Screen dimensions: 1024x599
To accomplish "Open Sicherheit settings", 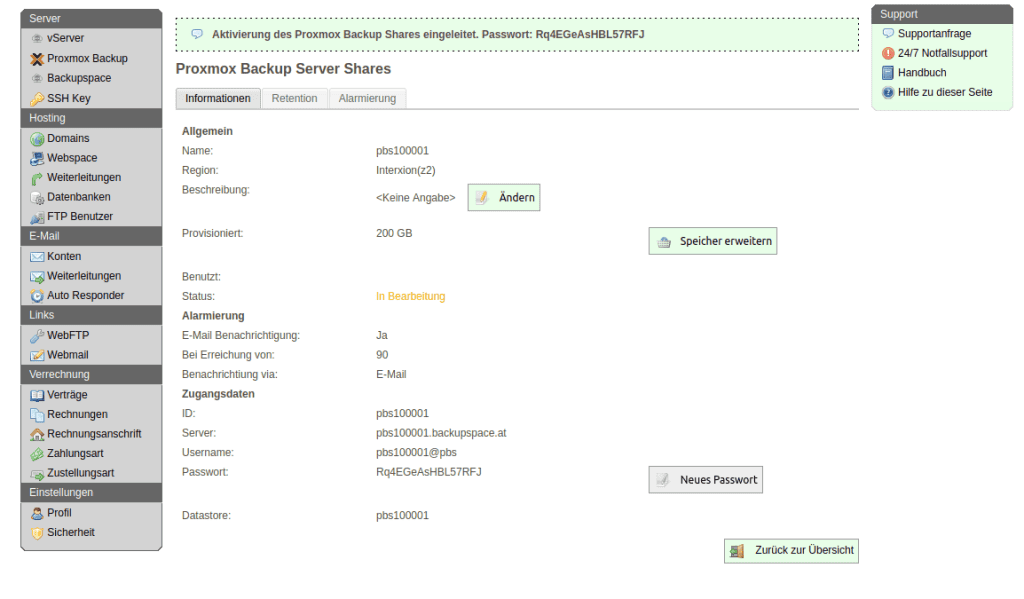I will point(71,533).
